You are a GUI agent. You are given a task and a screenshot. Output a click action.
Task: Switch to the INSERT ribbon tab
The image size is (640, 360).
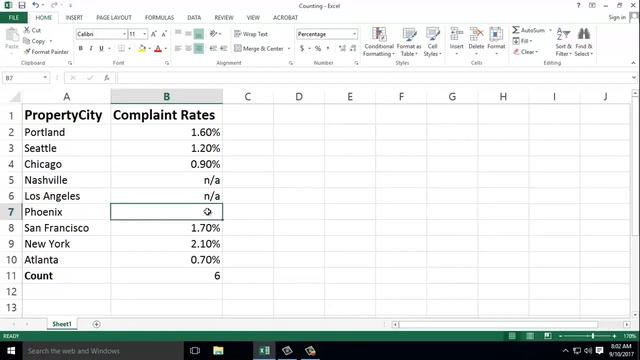[74, 18]
